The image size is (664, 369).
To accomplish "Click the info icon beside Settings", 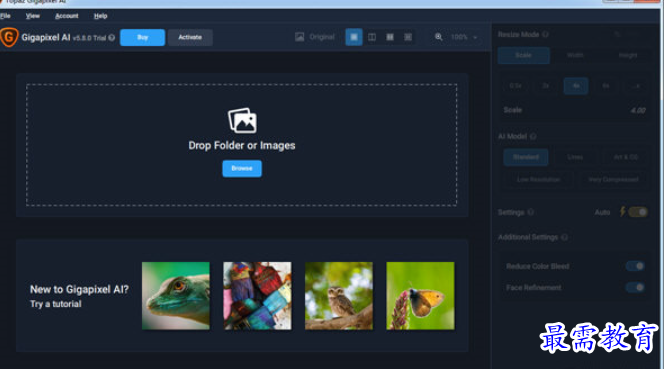I will tap(531, 212).
